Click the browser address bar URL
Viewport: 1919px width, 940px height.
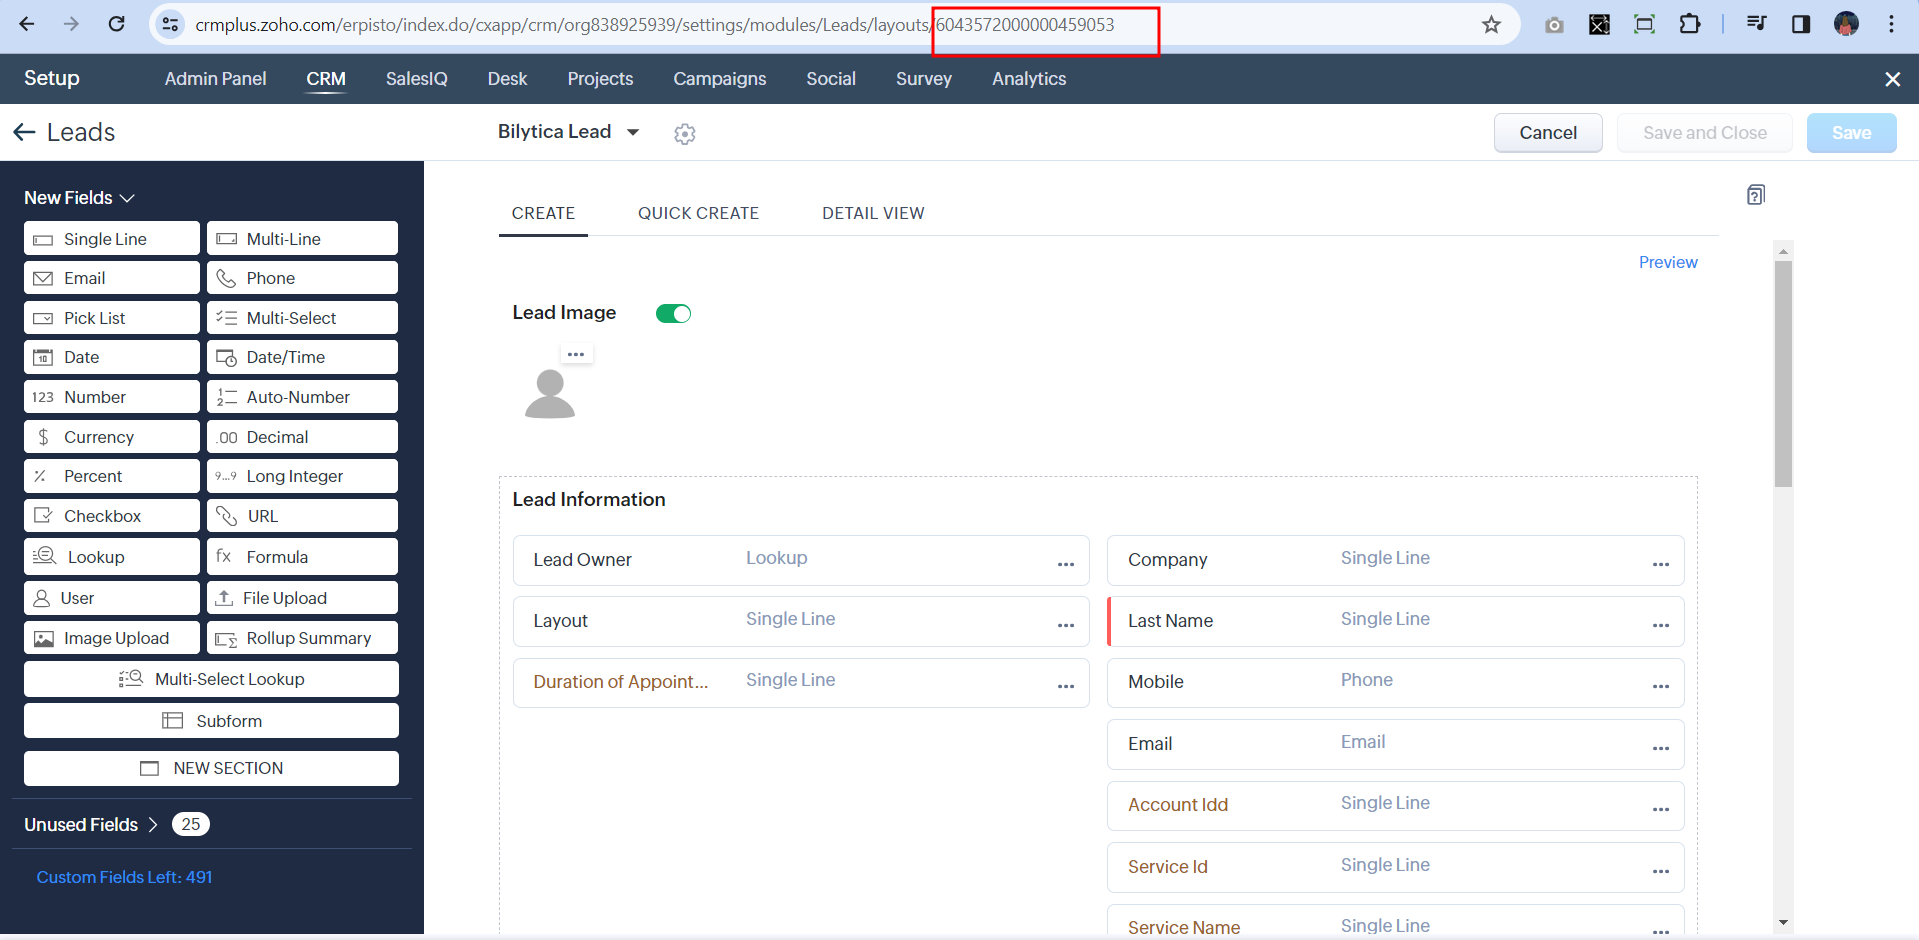655,25
